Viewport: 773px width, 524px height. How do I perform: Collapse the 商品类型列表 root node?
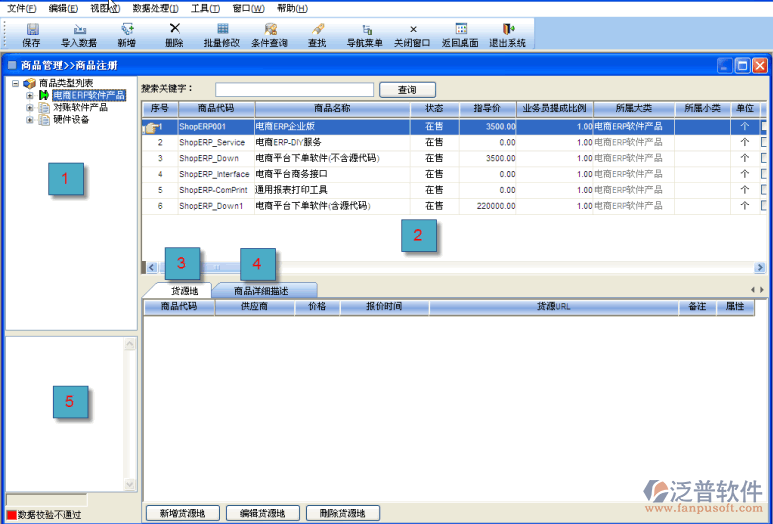tap(16, 83)
